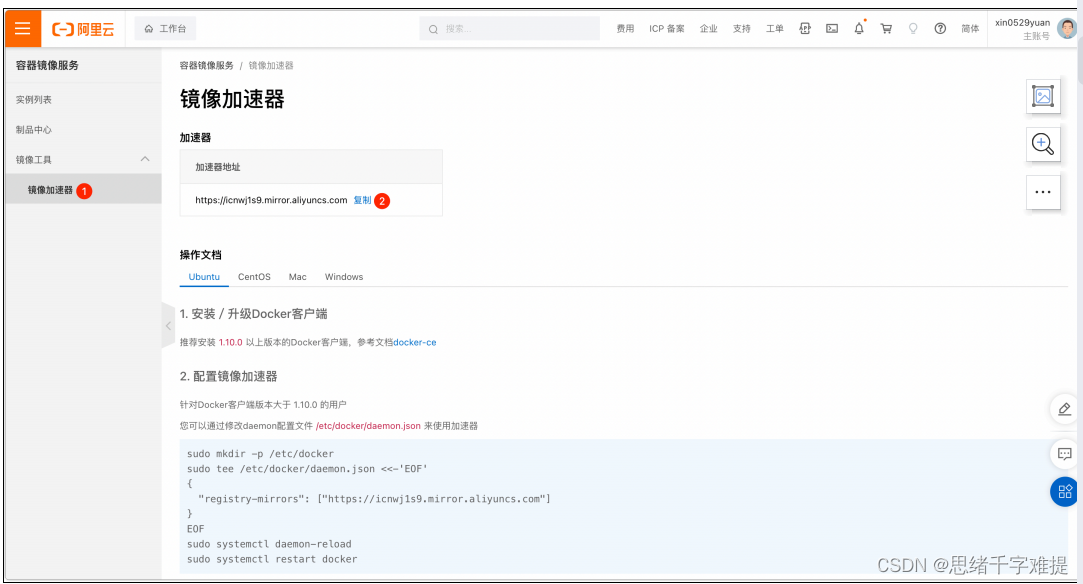Open account name xin0529yuan
The image size is (1083, 584).
[x=1022, y=23]
